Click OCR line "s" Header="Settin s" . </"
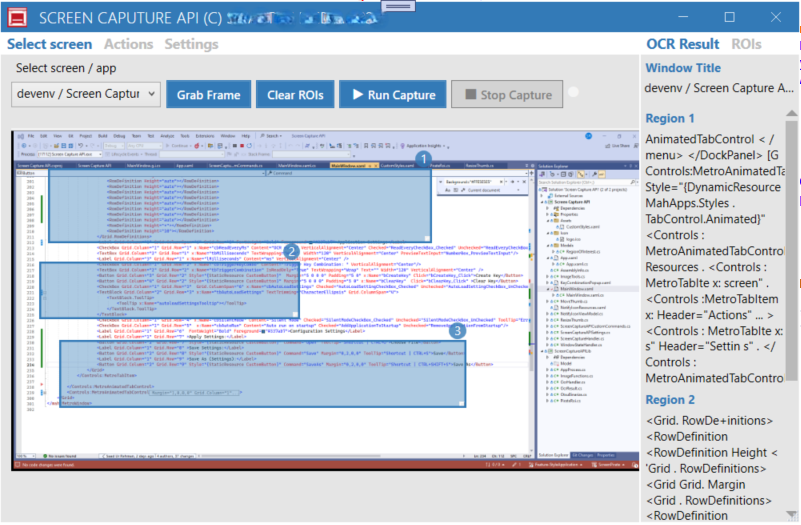 [x=710, y=347]
